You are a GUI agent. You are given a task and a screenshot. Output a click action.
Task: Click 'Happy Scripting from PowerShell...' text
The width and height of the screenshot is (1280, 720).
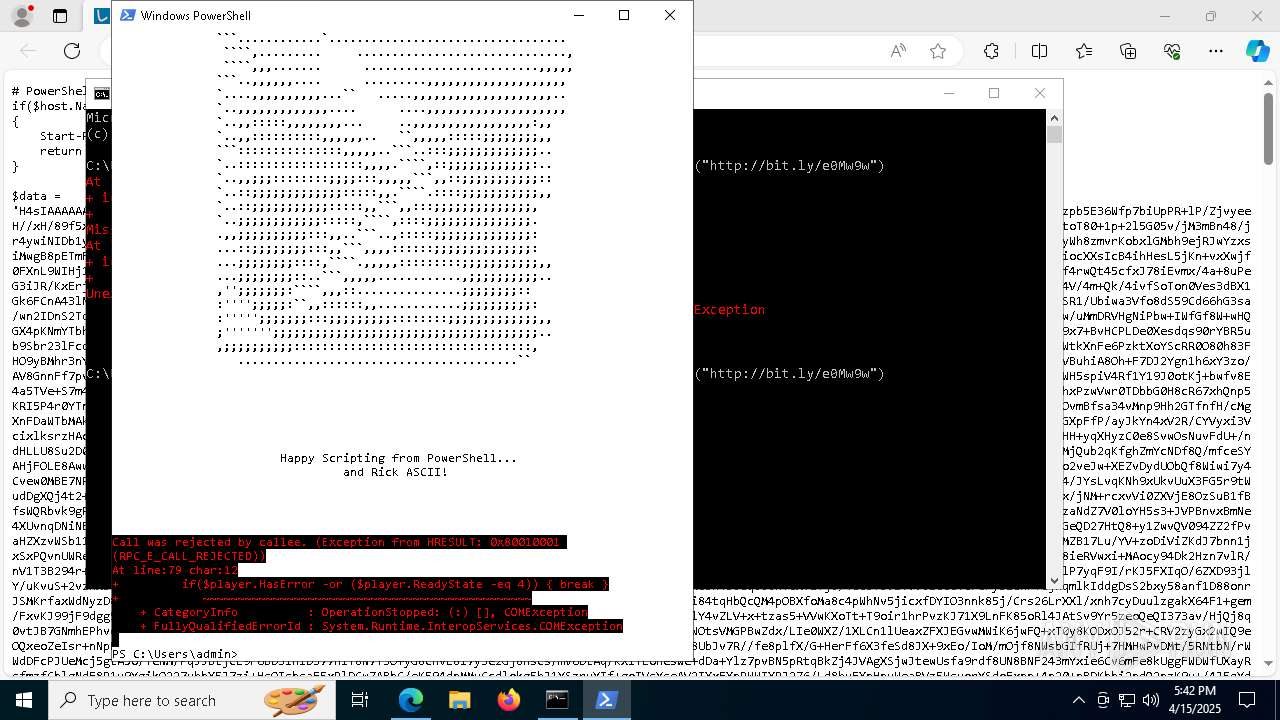pos(398,458)
